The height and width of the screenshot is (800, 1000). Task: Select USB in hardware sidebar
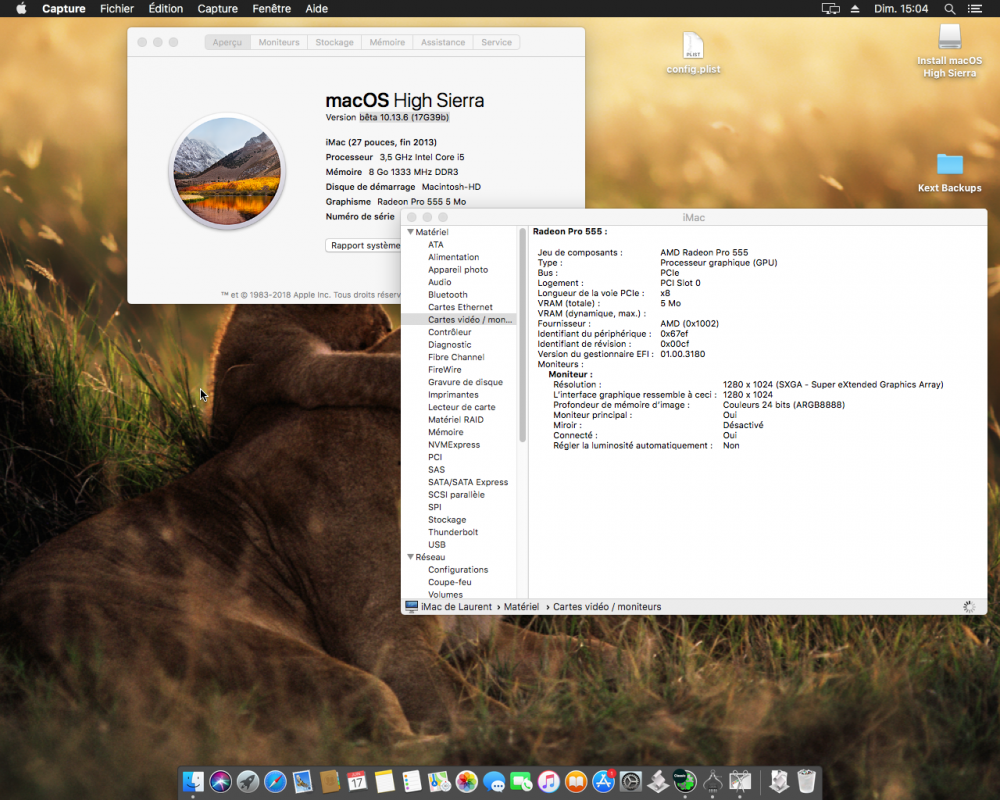(437, 545)
